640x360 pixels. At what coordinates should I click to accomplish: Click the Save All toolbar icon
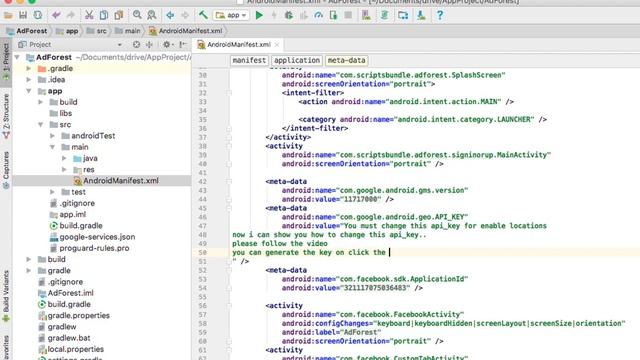[23, 16]
